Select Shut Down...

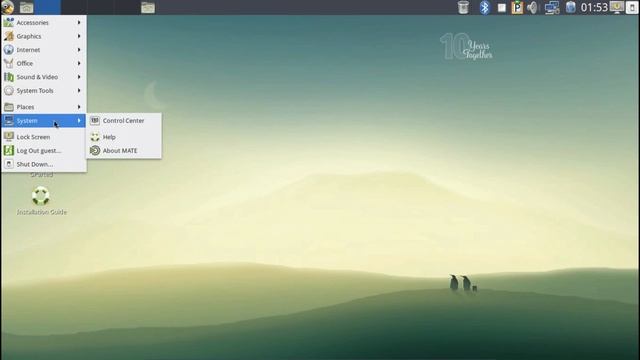[x=44, y=164]
